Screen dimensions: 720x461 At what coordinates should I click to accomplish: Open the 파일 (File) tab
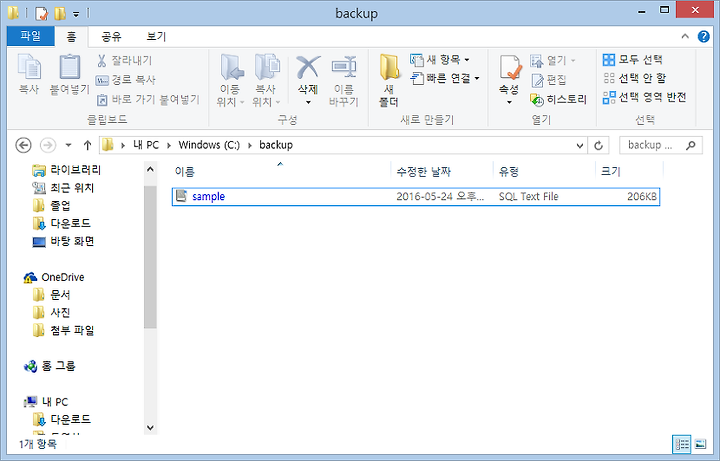point(31,36)
